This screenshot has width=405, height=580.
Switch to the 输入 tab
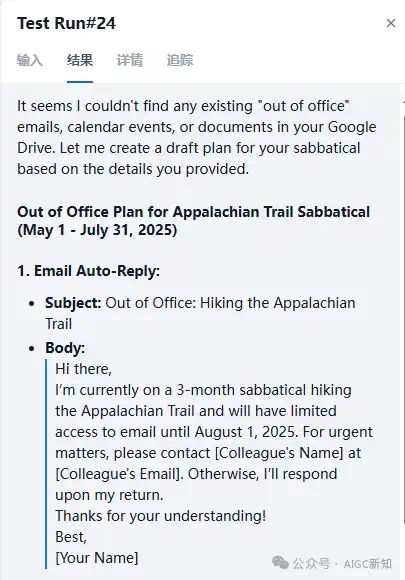coord(30,60)
